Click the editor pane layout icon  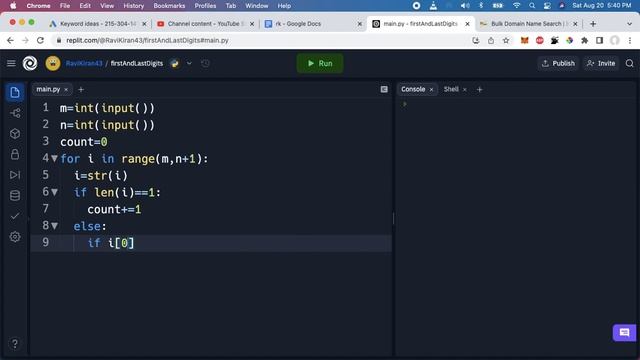point(384,89)
